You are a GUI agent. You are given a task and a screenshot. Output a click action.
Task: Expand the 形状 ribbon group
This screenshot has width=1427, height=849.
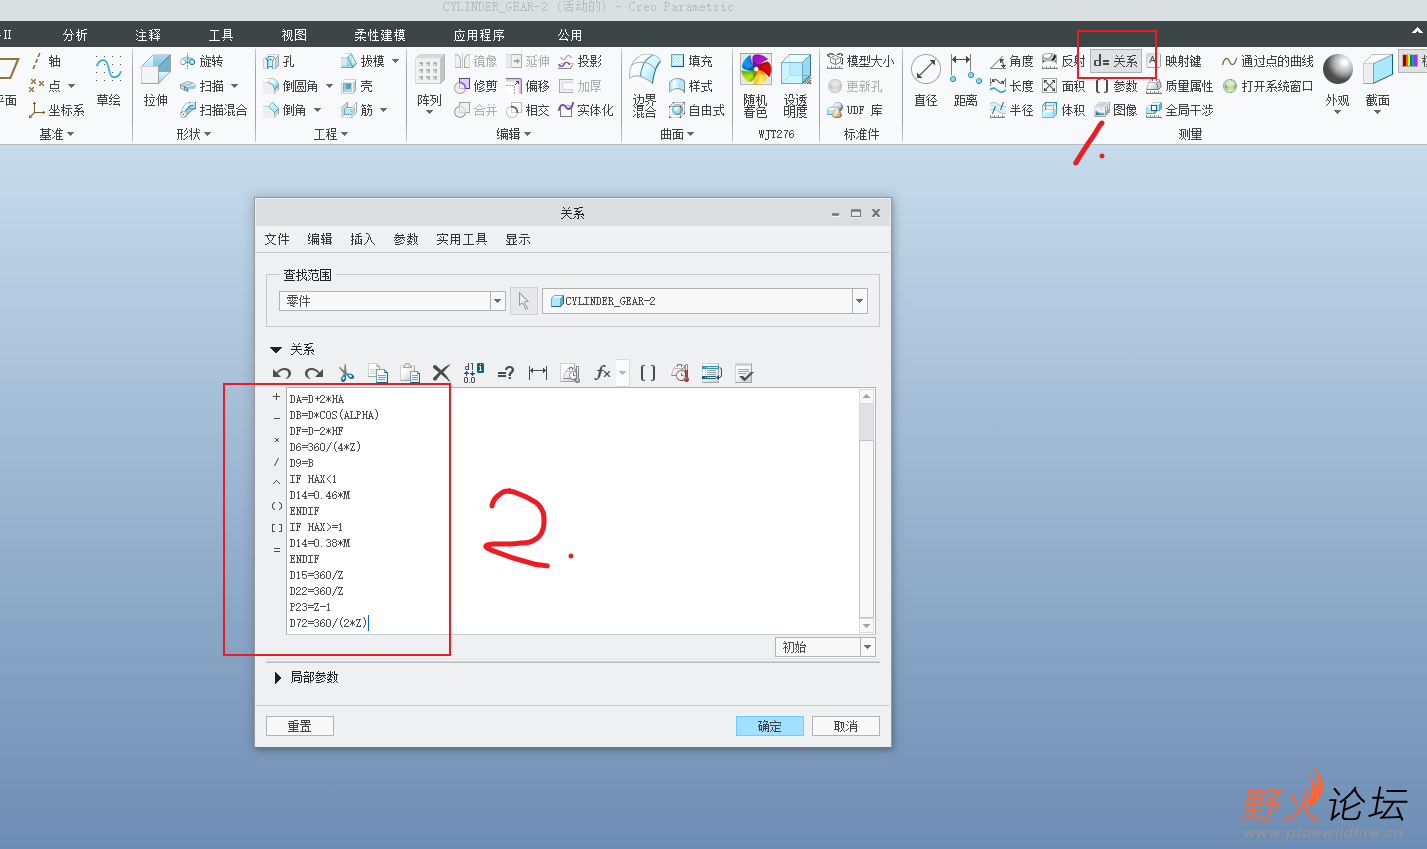pos(194,134)
